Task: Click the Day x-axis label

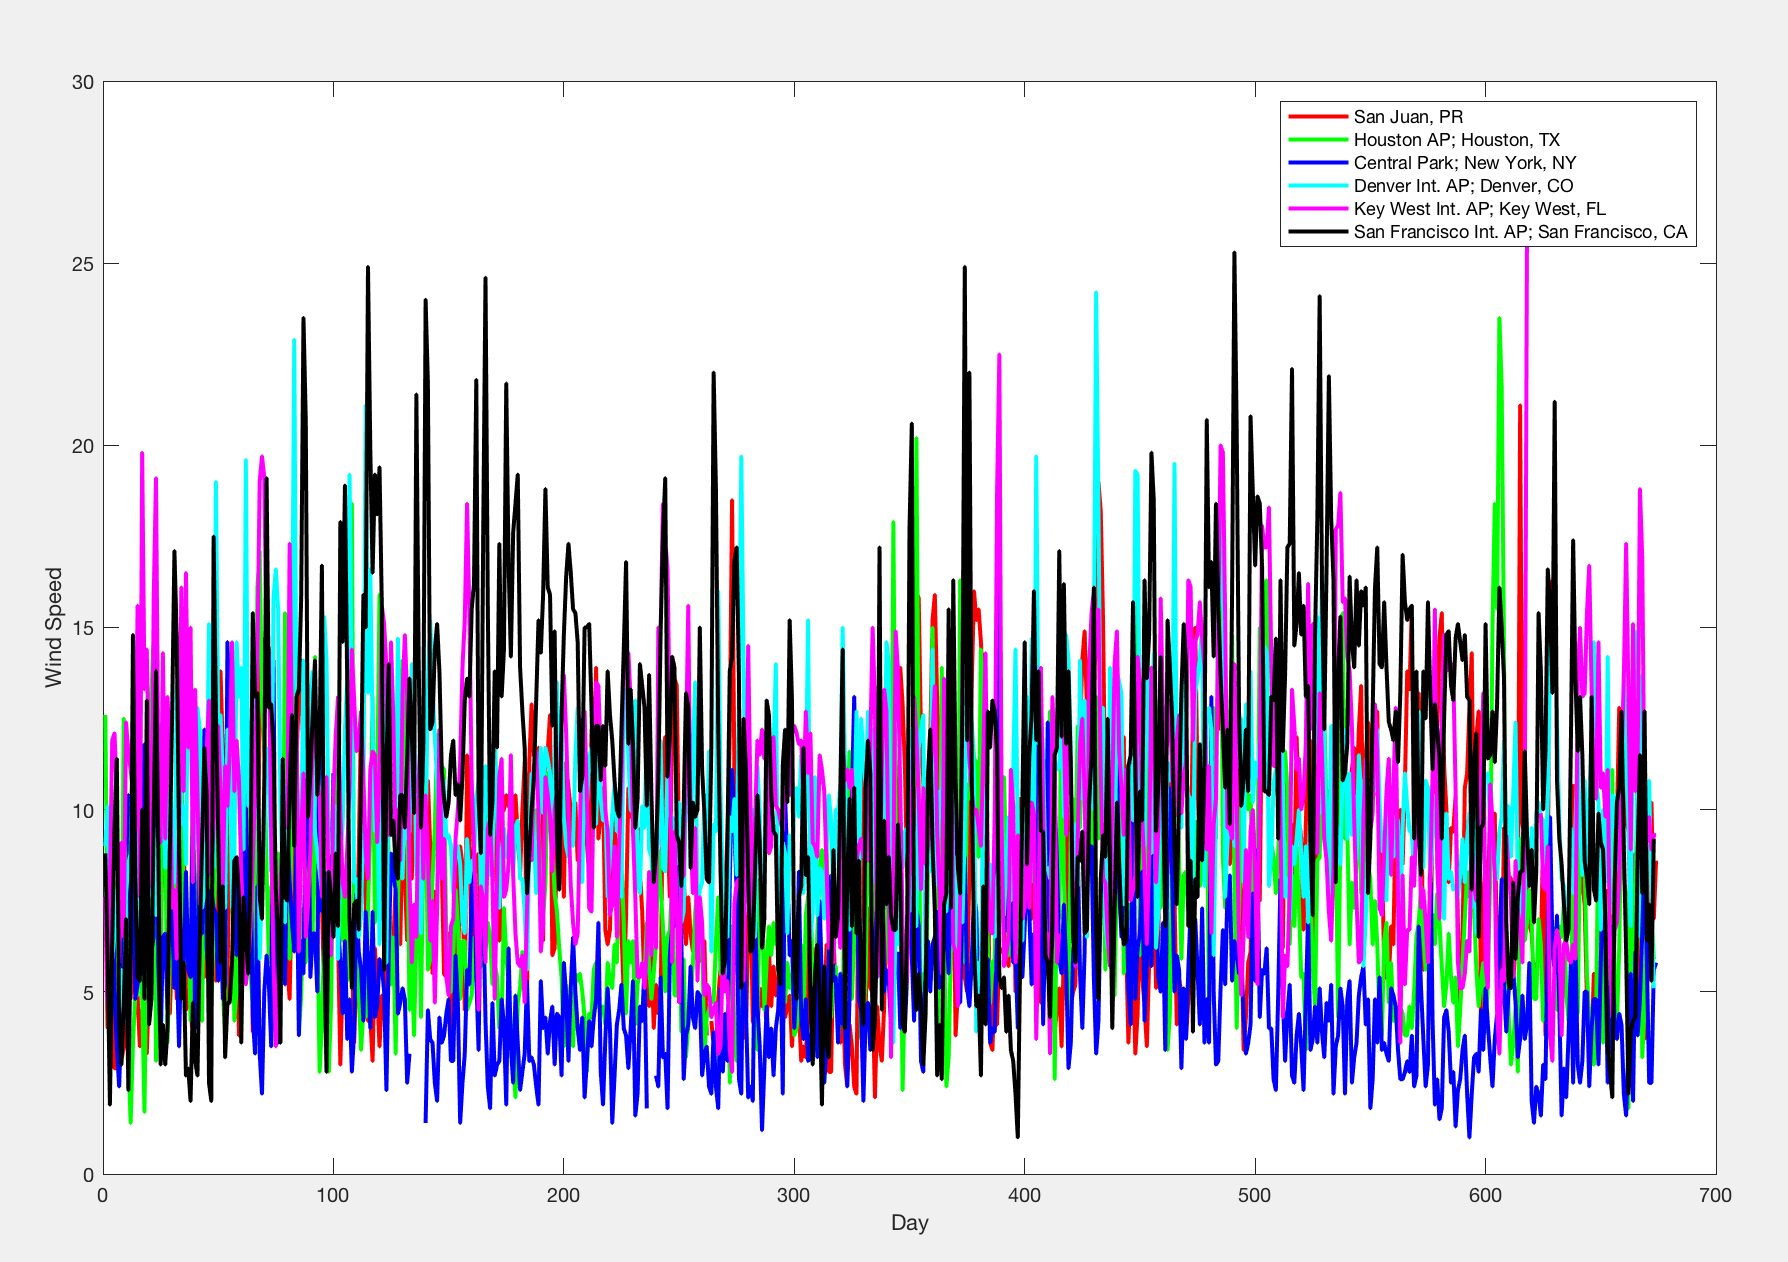Action: [910, 1222]
